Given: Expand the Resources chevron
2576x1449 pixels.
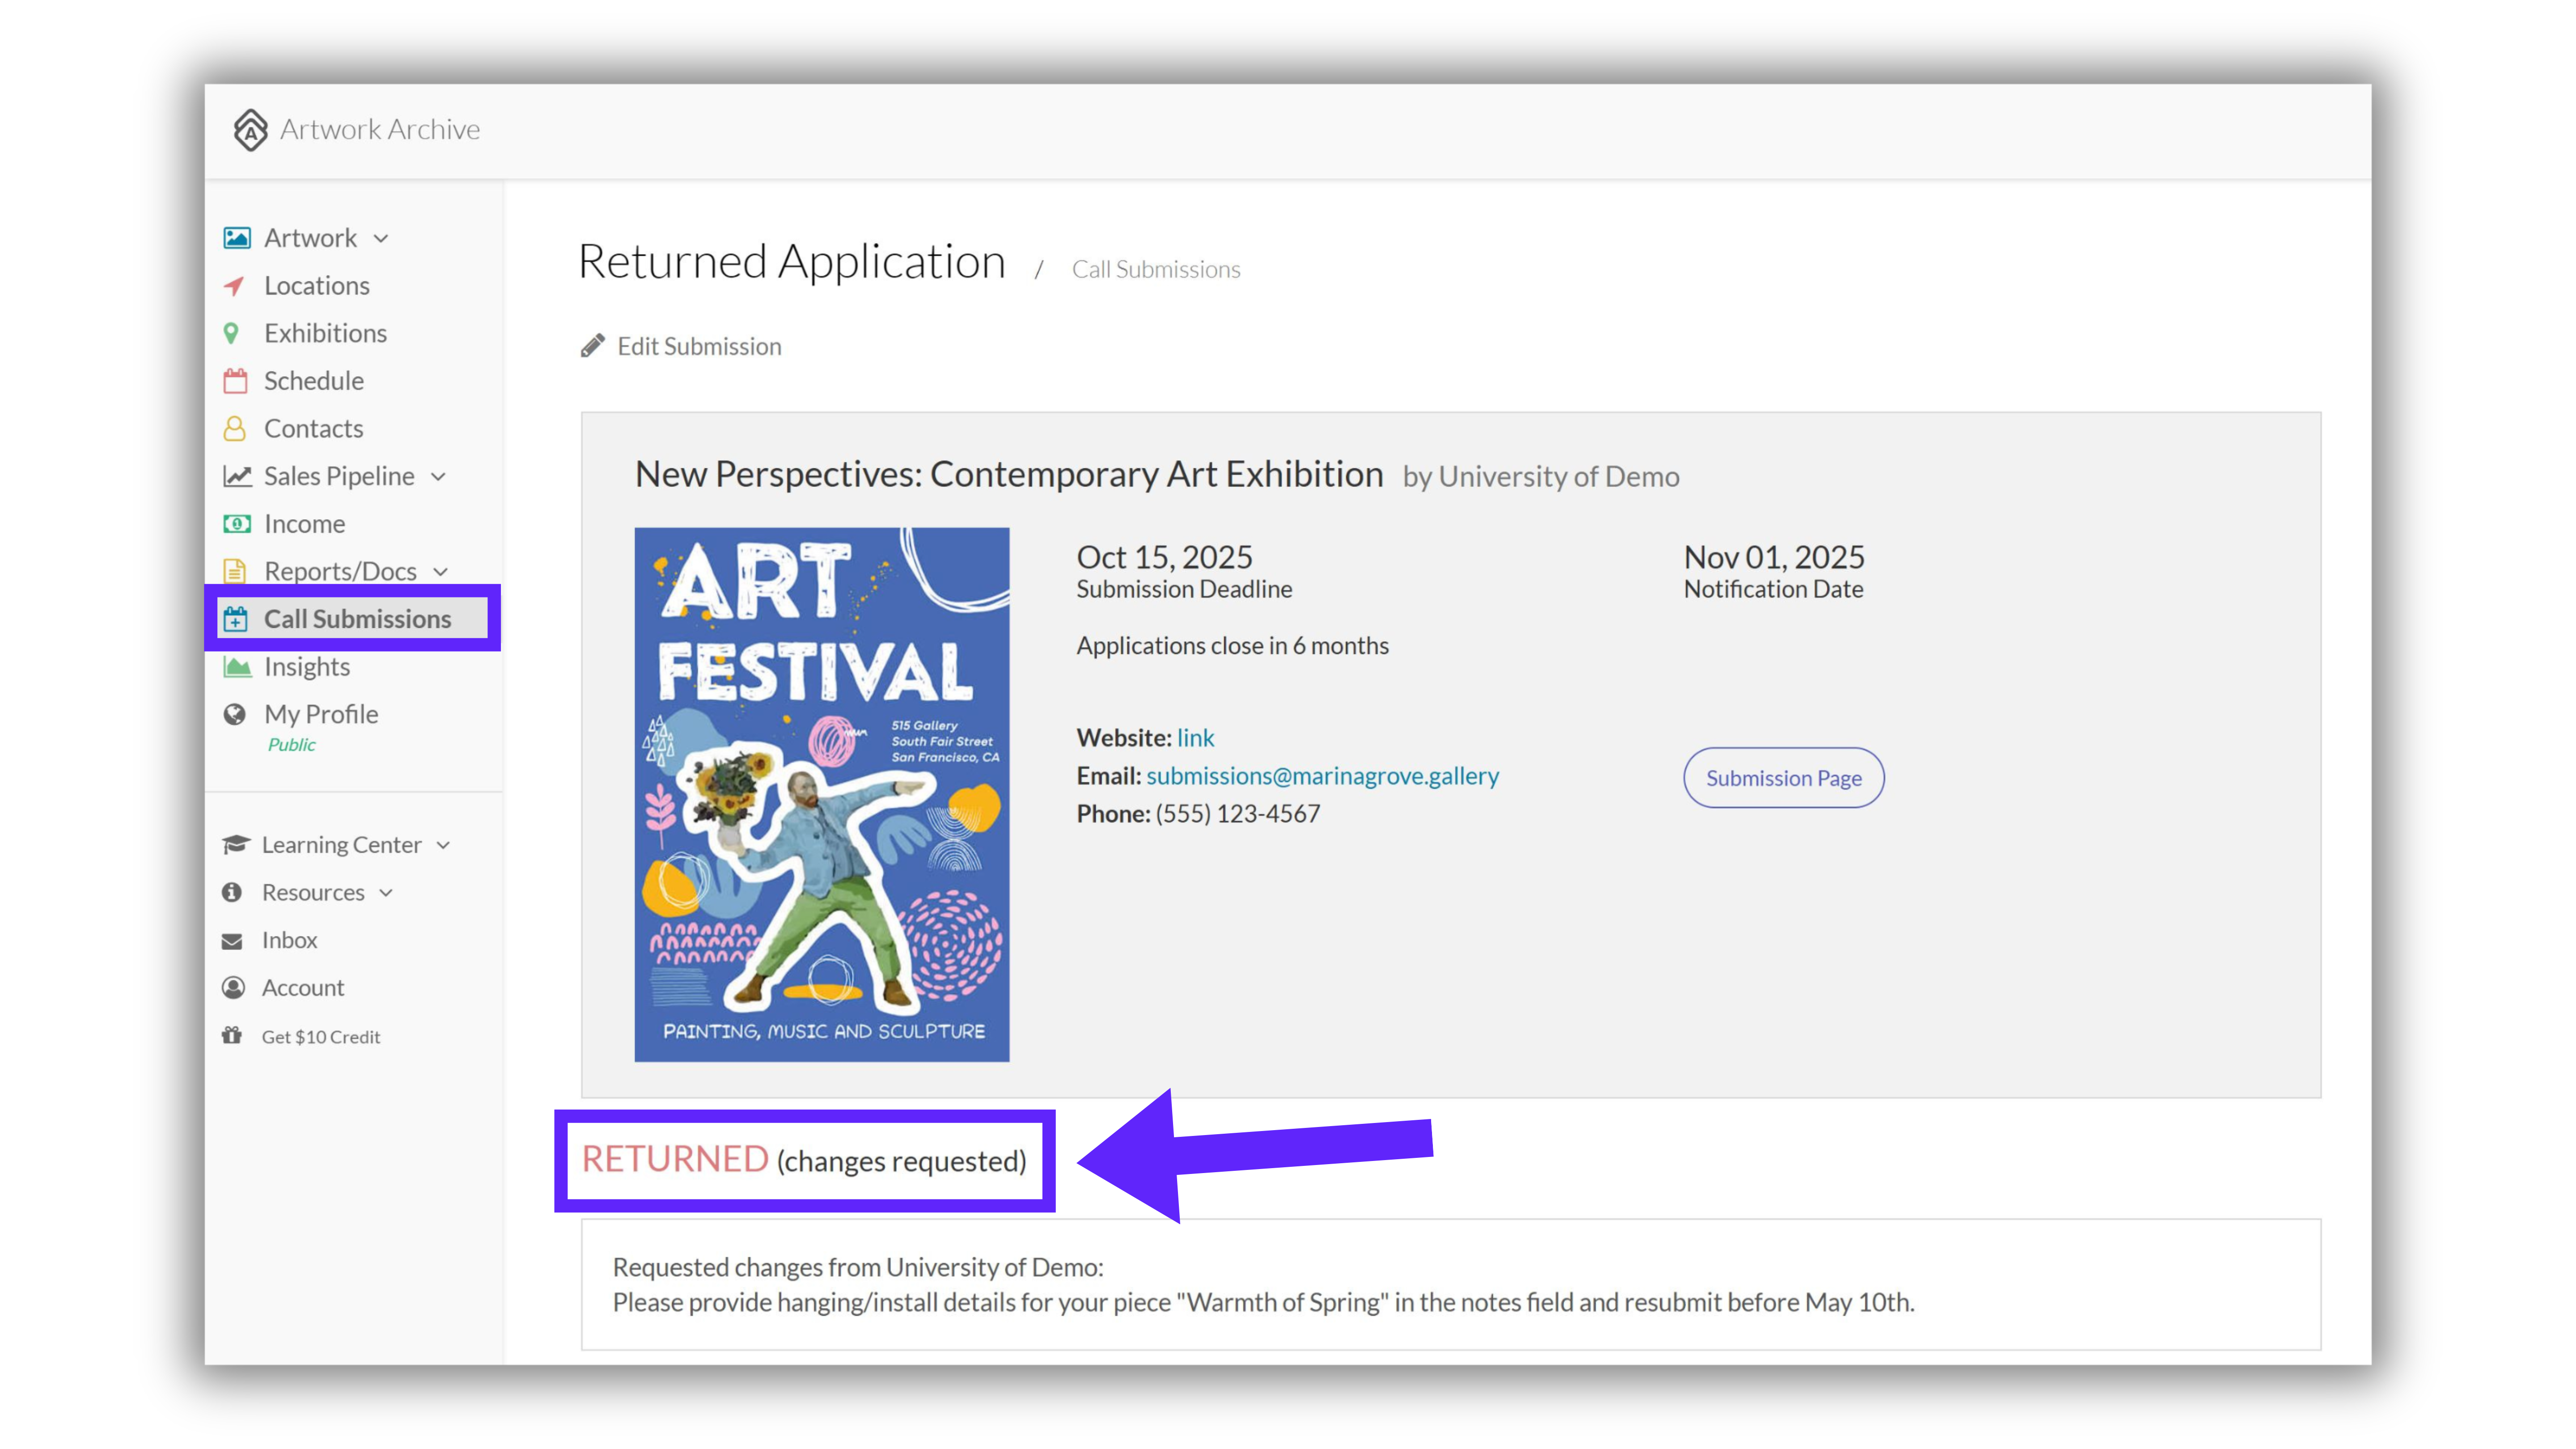Looking at the screenshot, I should 386,893.
